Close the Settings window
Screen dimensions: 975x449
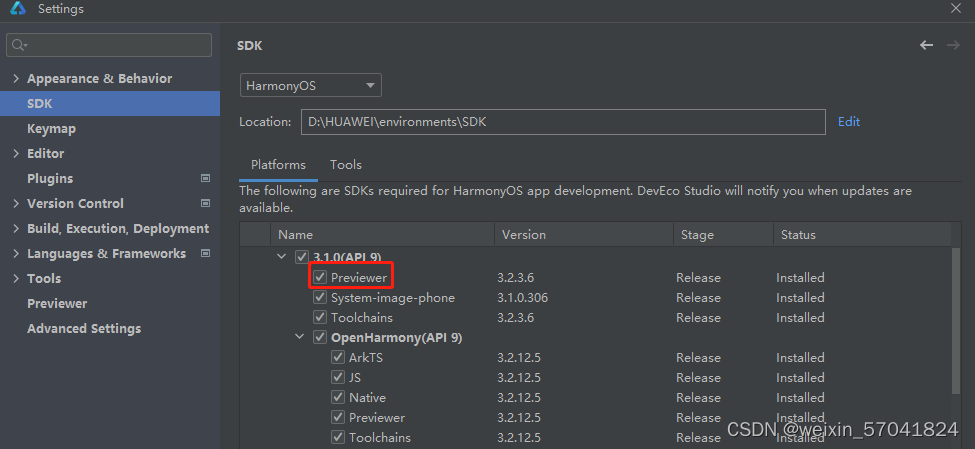tap(955, 8)
